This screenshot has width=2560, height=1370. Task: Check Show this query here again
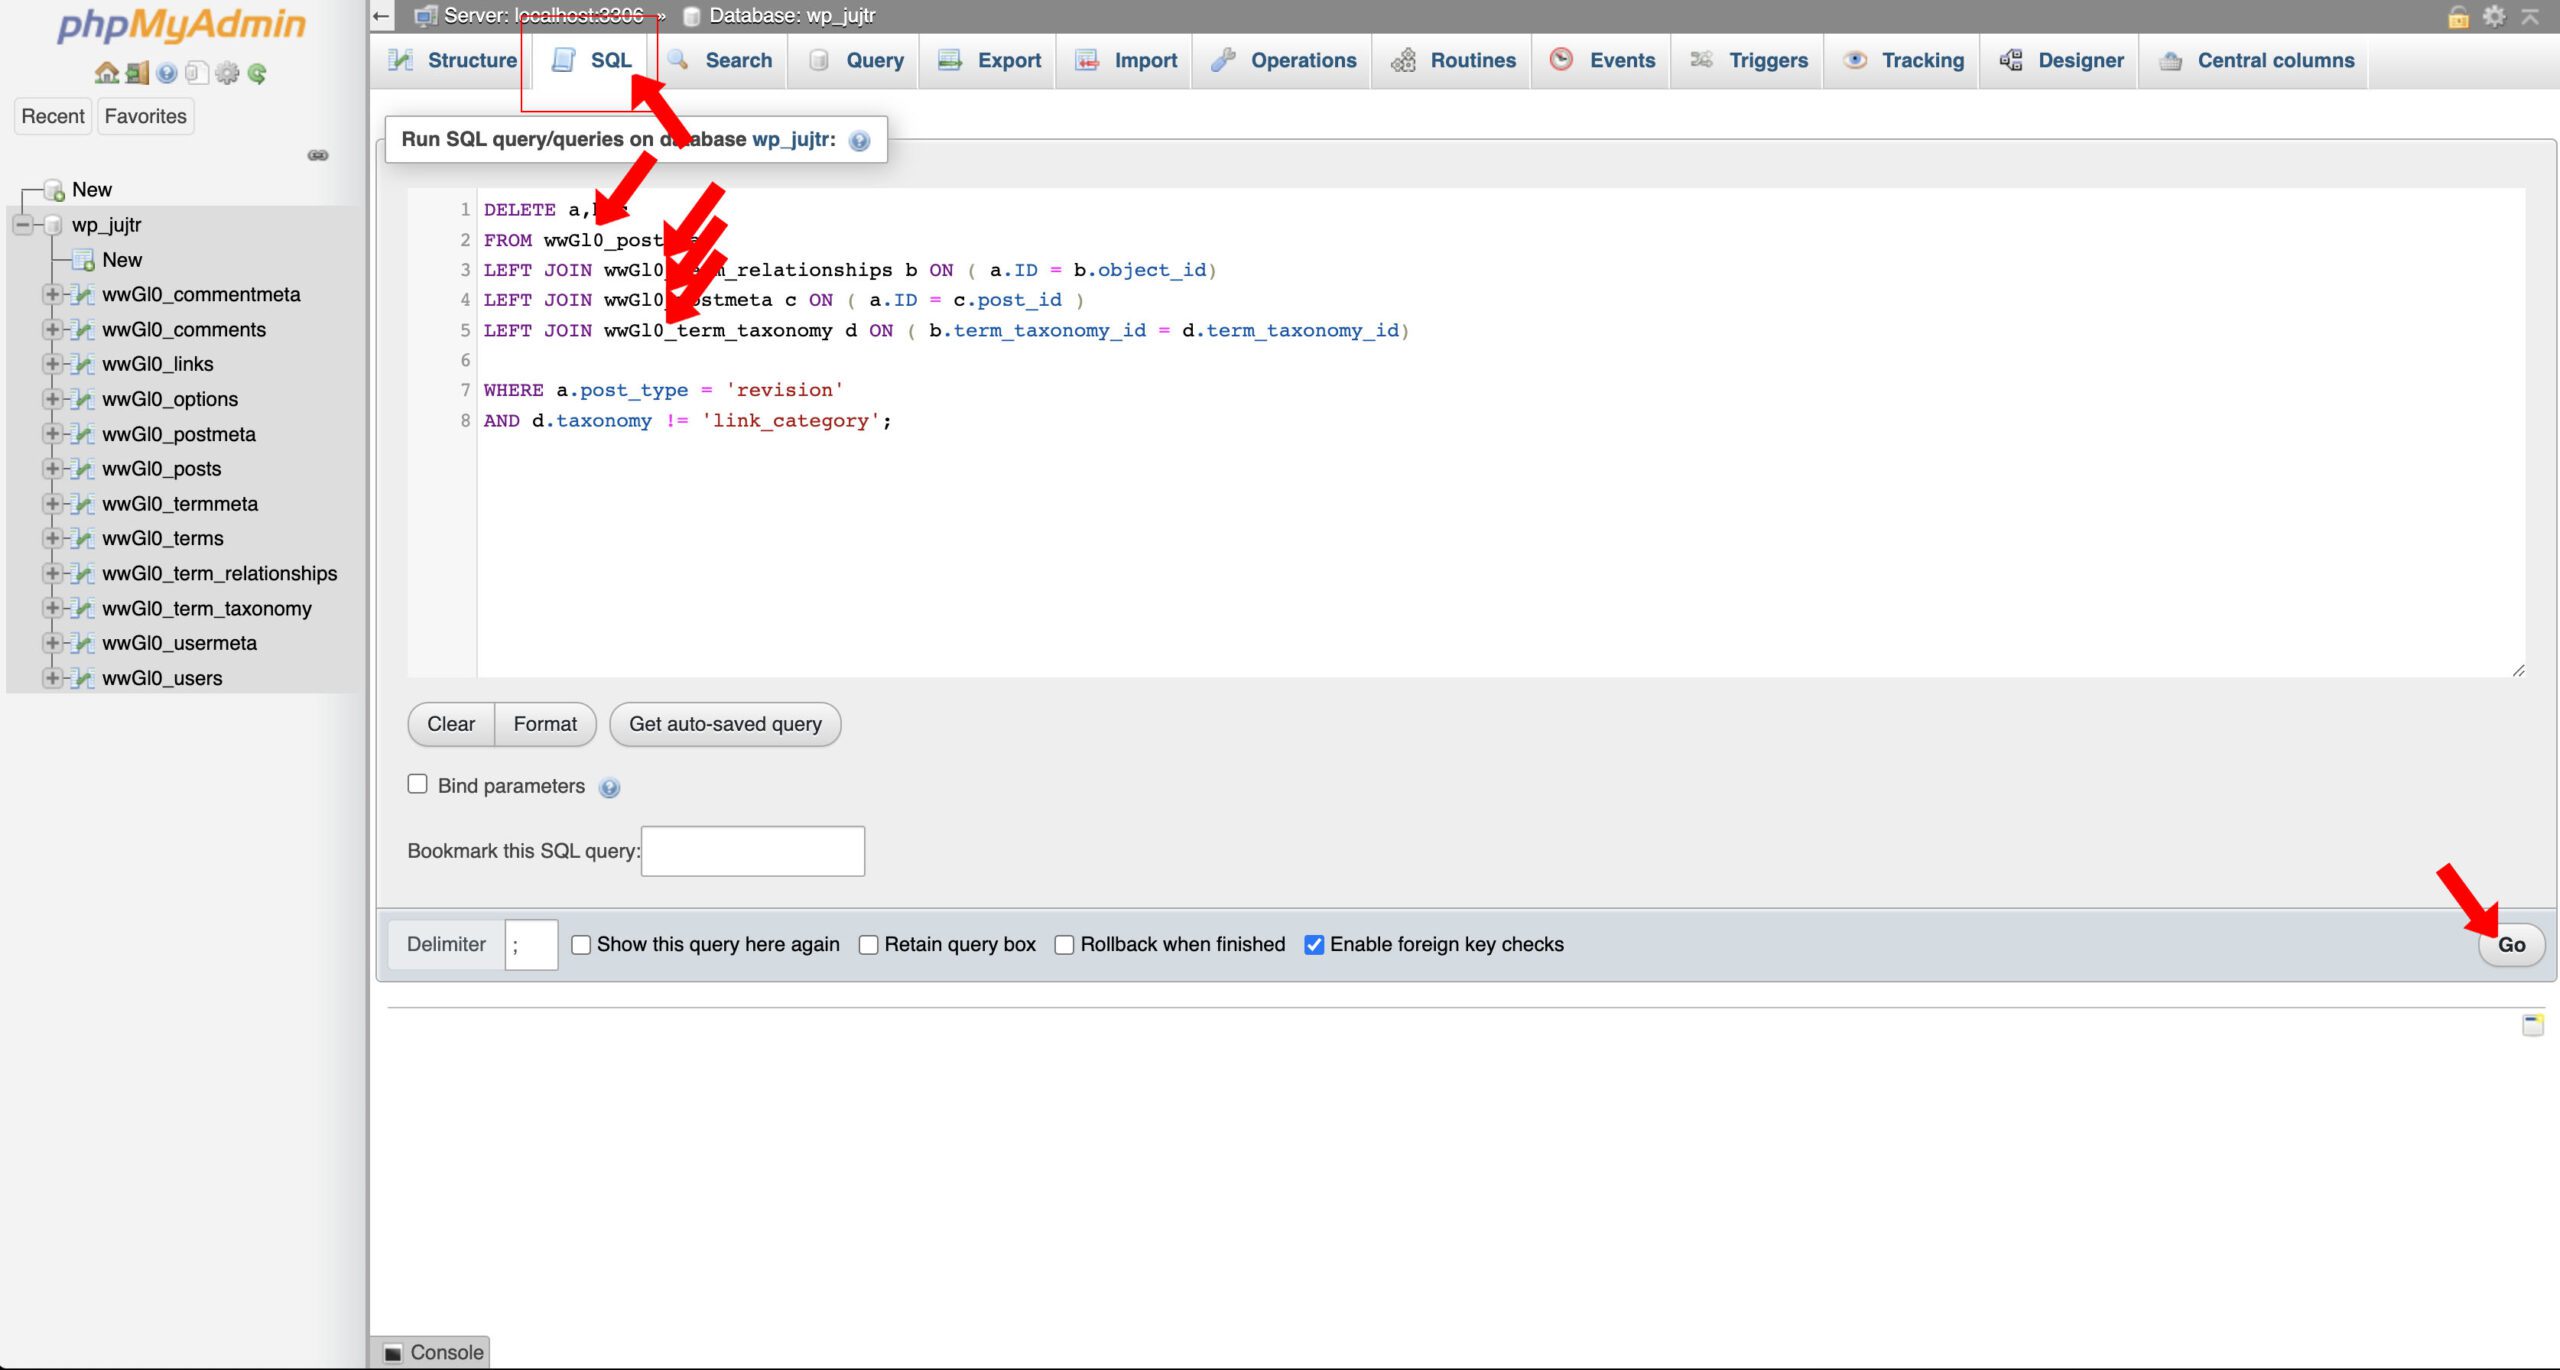tap(581, 945)
